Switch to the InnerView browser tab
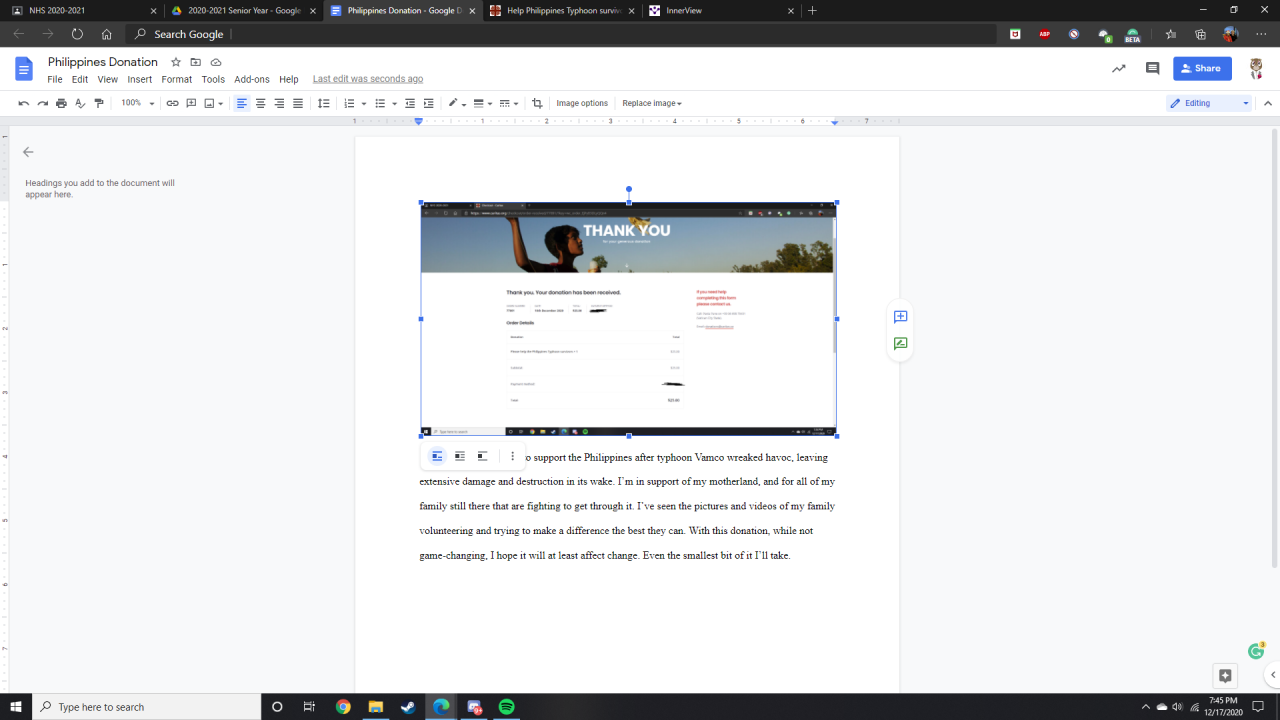1280x720 pixels. click(720, 10)
